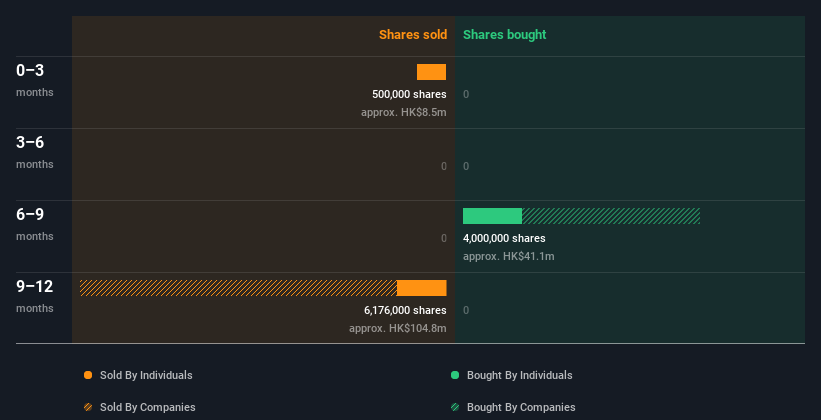
Task: Click the green Bought By Individuals legend dot
Action: point(455,375)
